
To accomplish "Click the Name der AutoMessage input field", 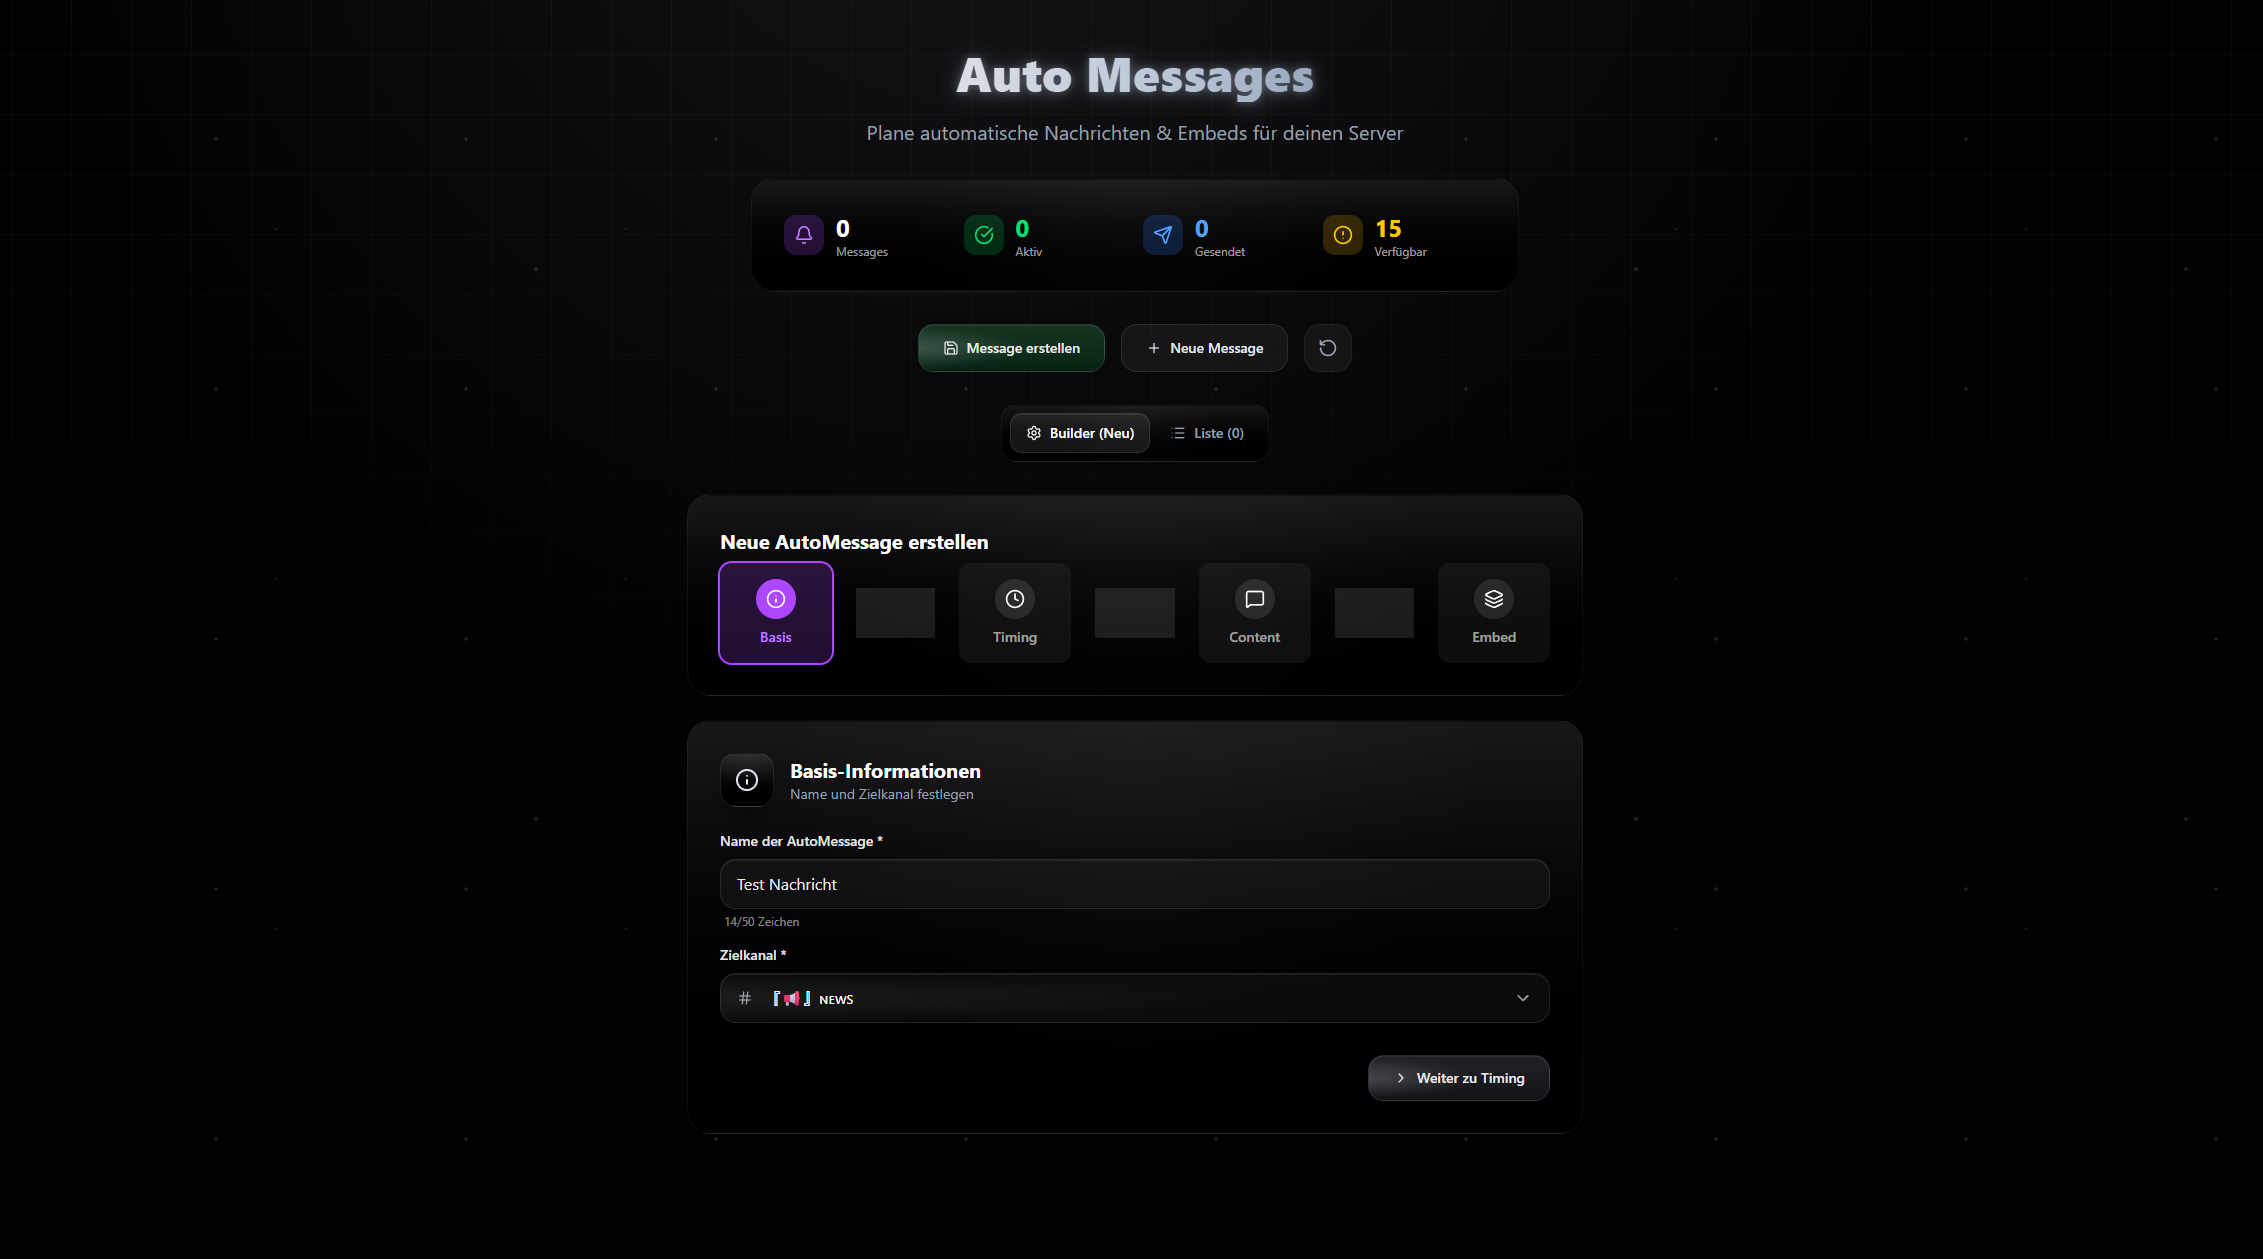I will (x=1134, y=884).
